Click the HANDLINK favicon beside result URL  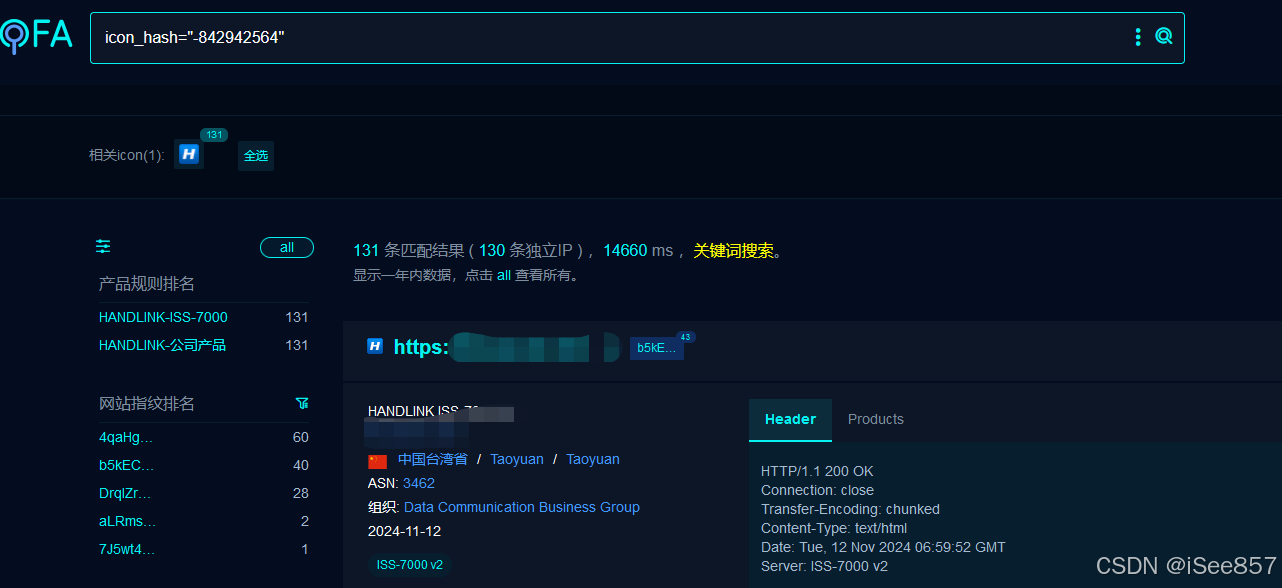[x=375, y=346]
